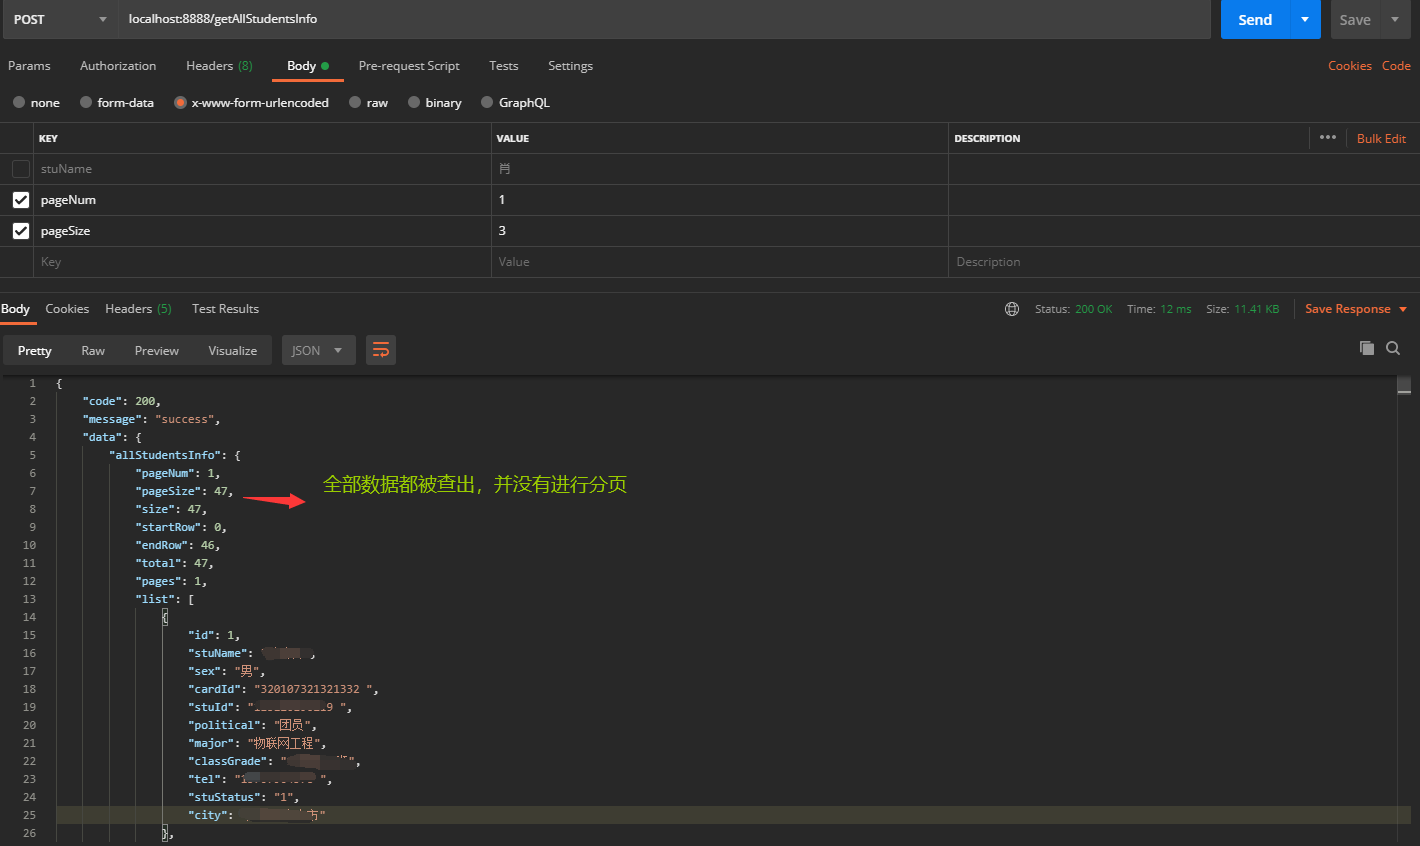This screenshot has height=846, width=1420.
Task: Copy response body to clipboard icon
Action: tap(1367, 348)
